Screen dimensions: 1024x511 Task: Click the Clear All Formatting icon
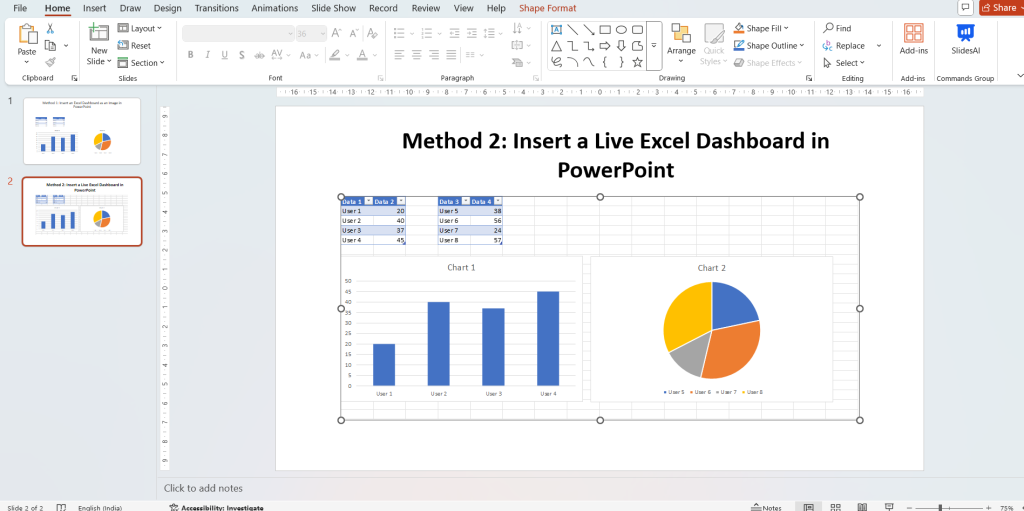click(372, 33)
